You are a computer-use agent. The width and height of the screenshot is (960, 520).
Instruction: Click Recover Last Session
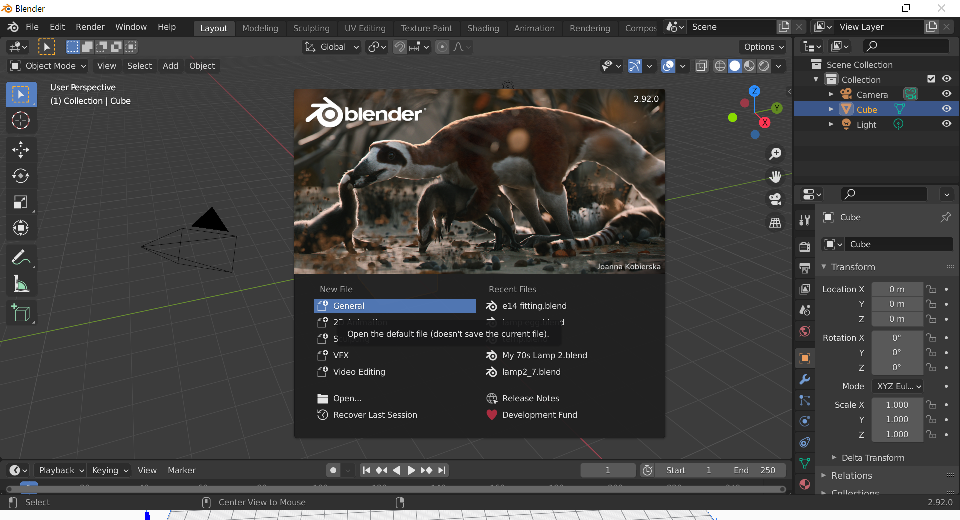pyautogui.click(x=375, y=415)
